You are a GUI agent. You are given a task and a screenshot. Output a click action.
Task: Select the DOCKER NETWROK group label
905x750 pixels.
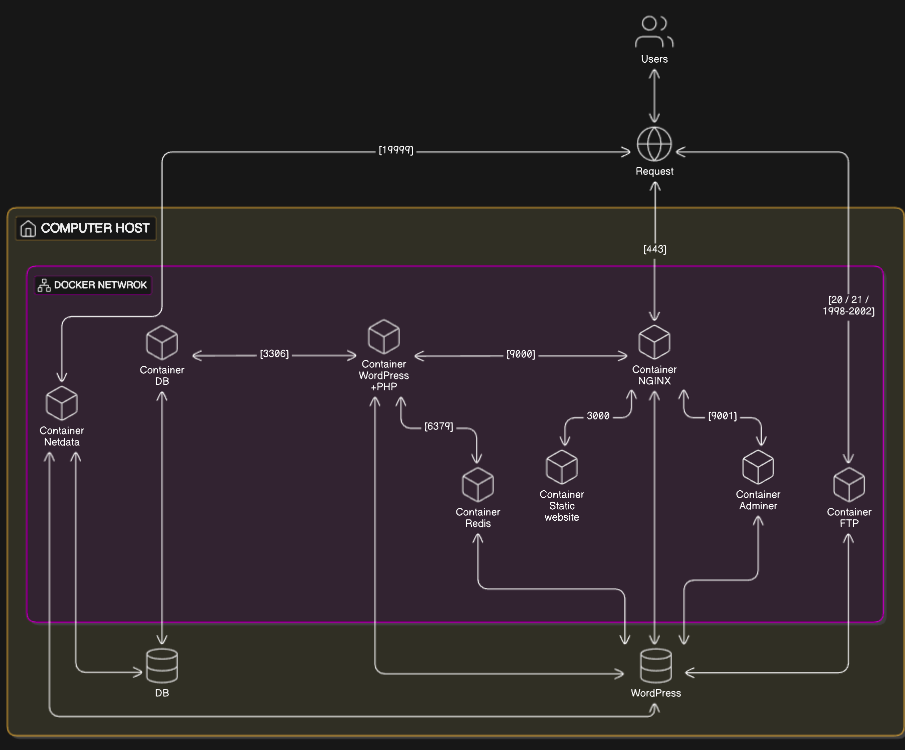pyautogui.click(x=93, y=285)
